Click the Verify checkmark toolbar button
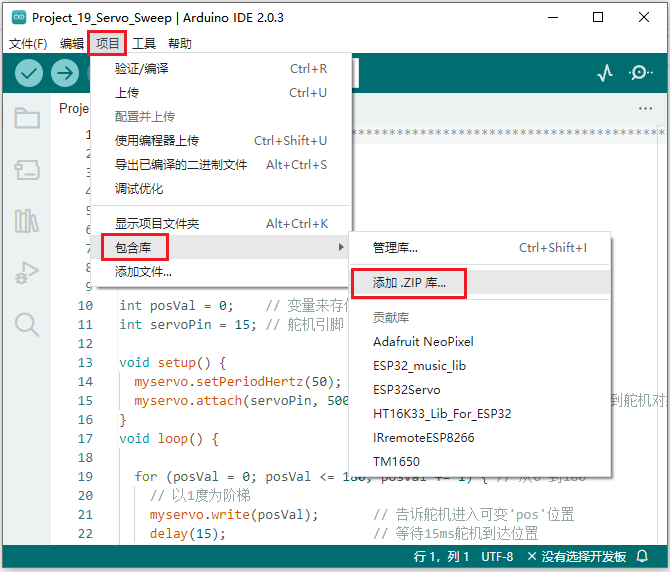Screen dimensions: 670x572 [29, 73]
